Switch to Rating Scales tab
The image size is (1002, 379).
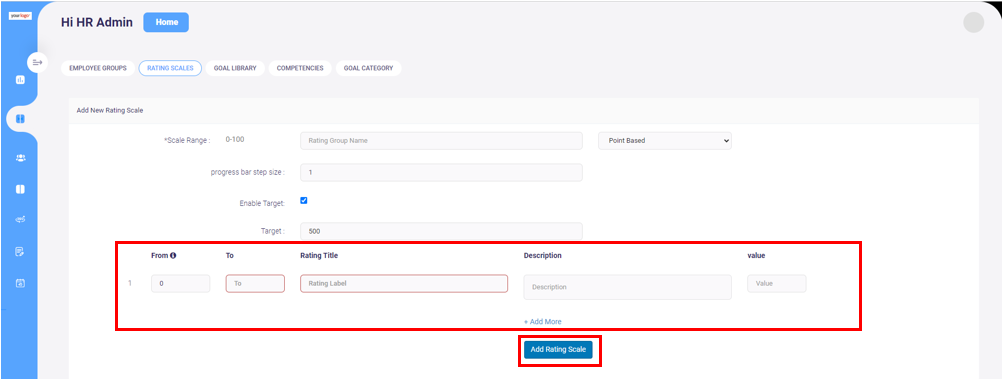170,68
